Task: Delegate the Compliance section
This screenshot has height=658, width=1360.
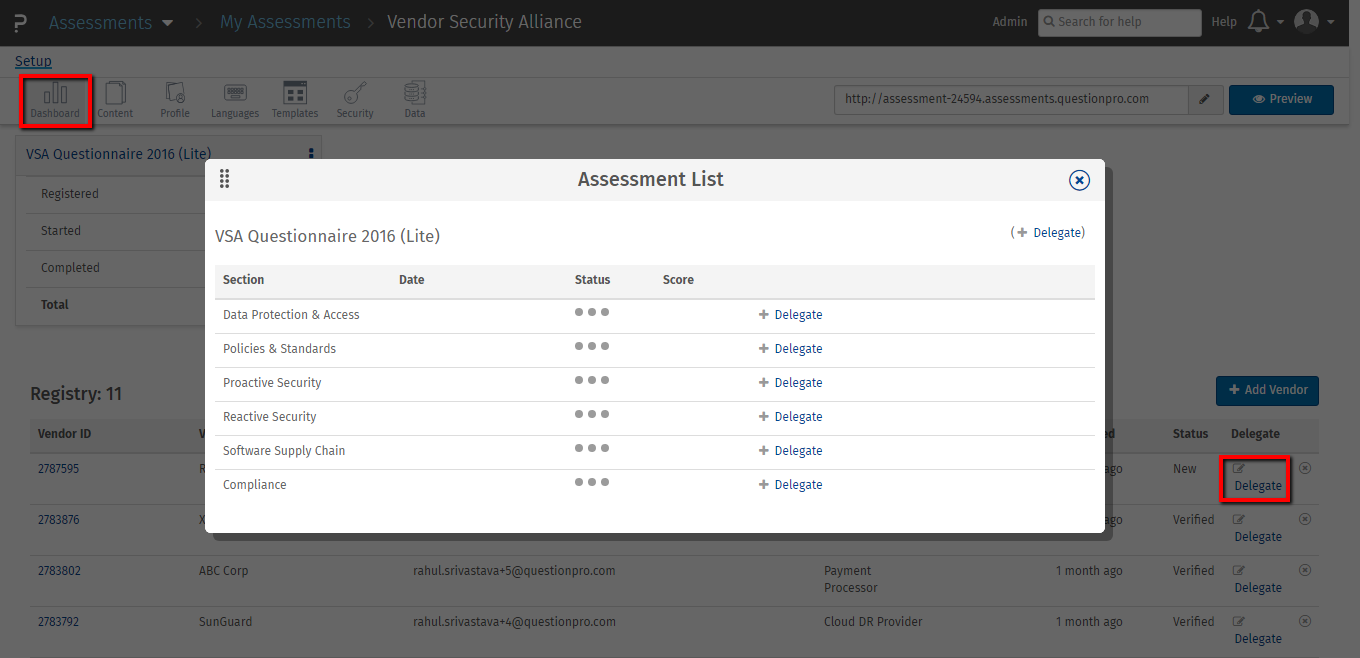Action: [x=797, y=485]
